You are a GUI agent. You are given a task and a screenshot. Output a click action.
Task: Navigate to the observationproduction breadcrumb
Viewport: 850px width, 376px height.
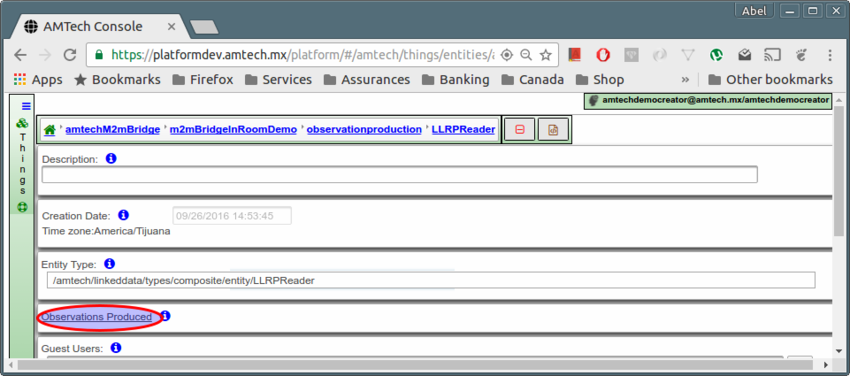(x=364, y=129)
